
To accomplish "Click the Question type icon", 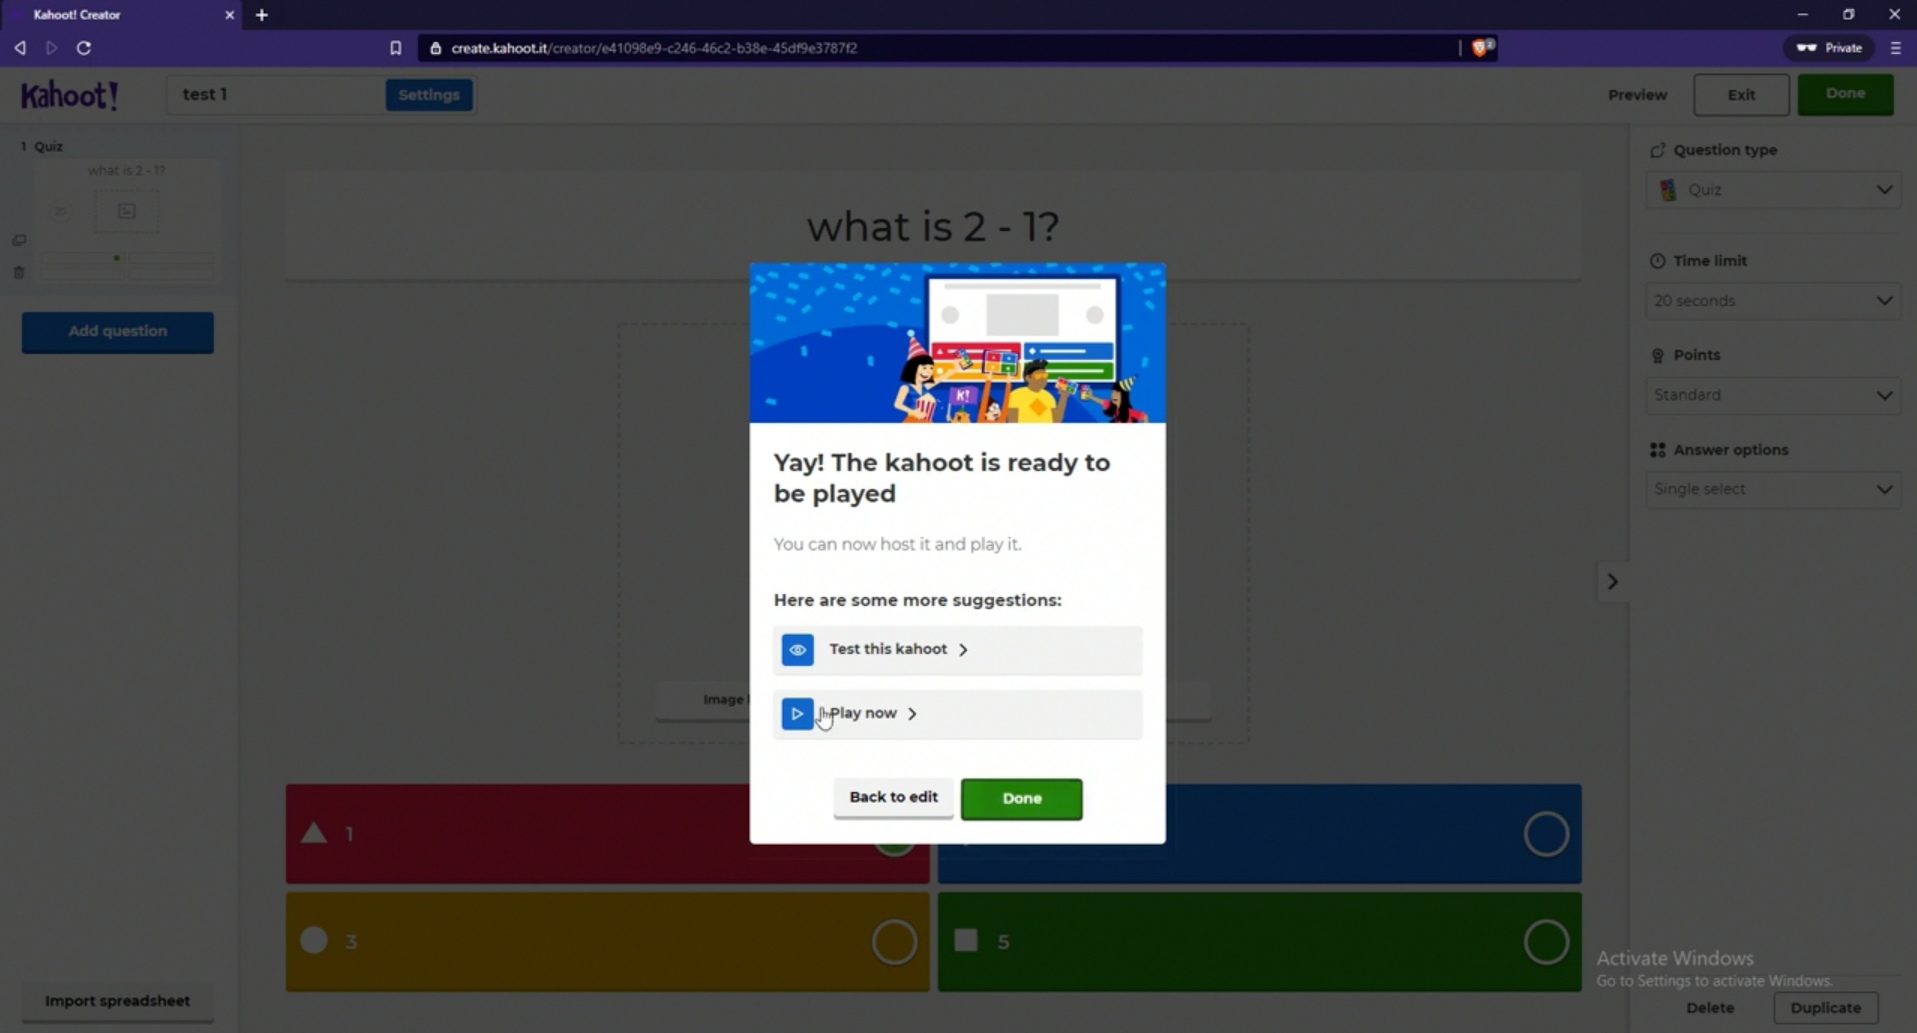I will pos(1657,150).
